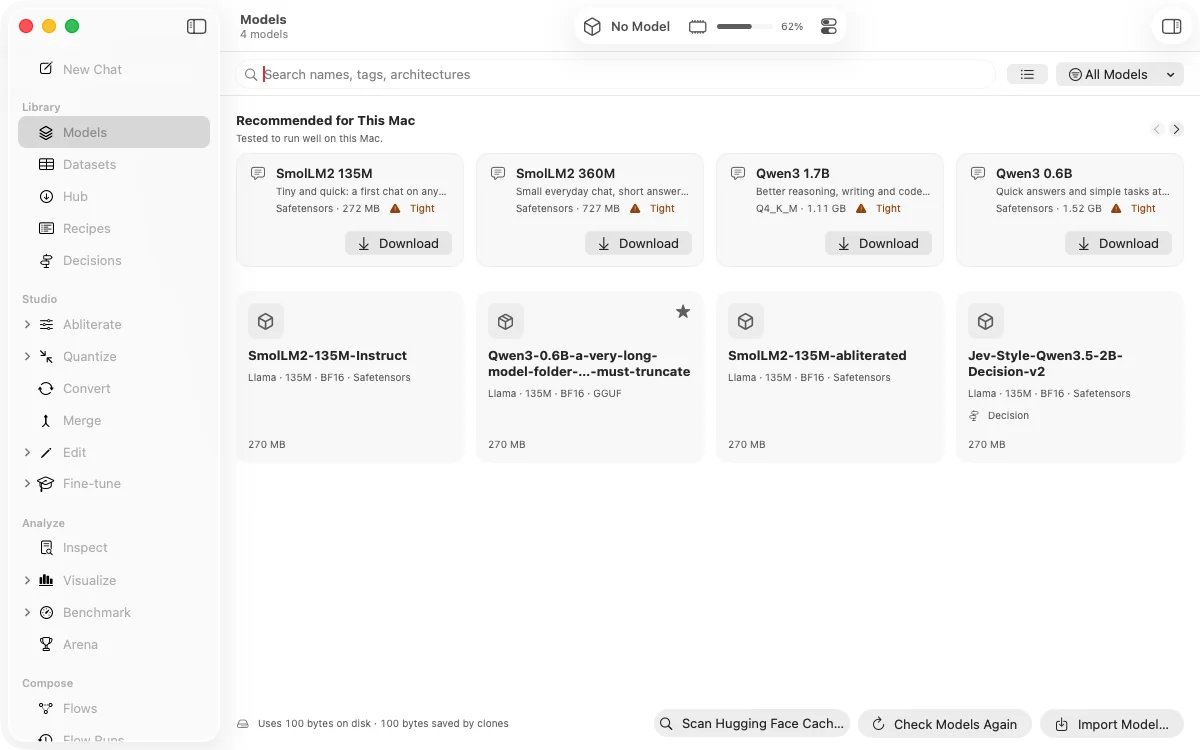Open the right inspector panel icon
The image size is (1200, 750).
pos(1171,27)
